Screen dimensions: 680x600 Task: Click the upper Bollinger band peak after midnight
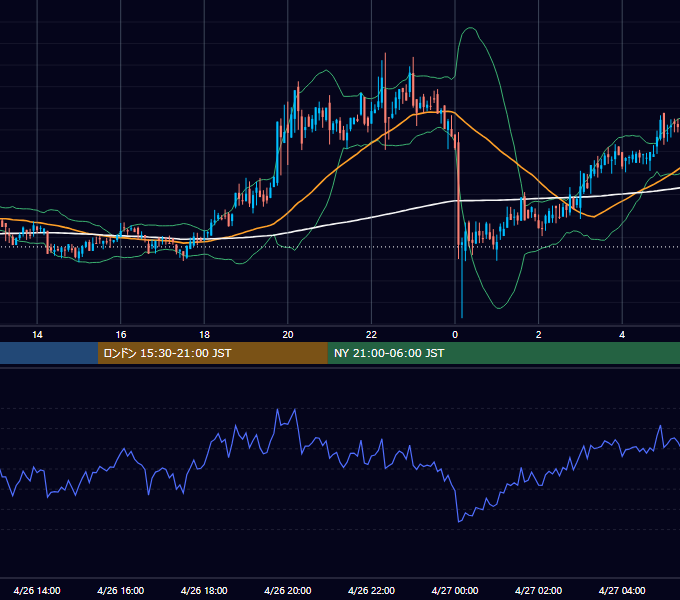coord(470,28)
